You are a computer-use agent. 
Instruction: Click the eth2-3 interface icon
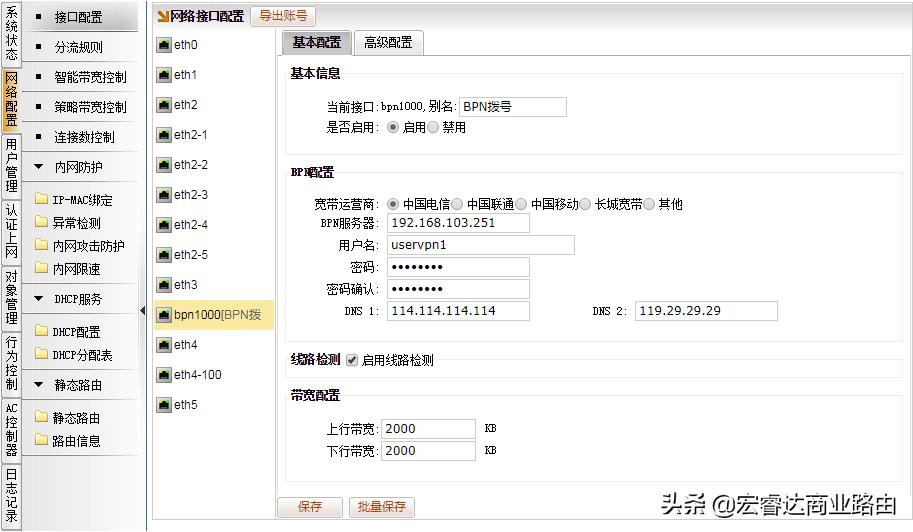[x=164, y=195]
